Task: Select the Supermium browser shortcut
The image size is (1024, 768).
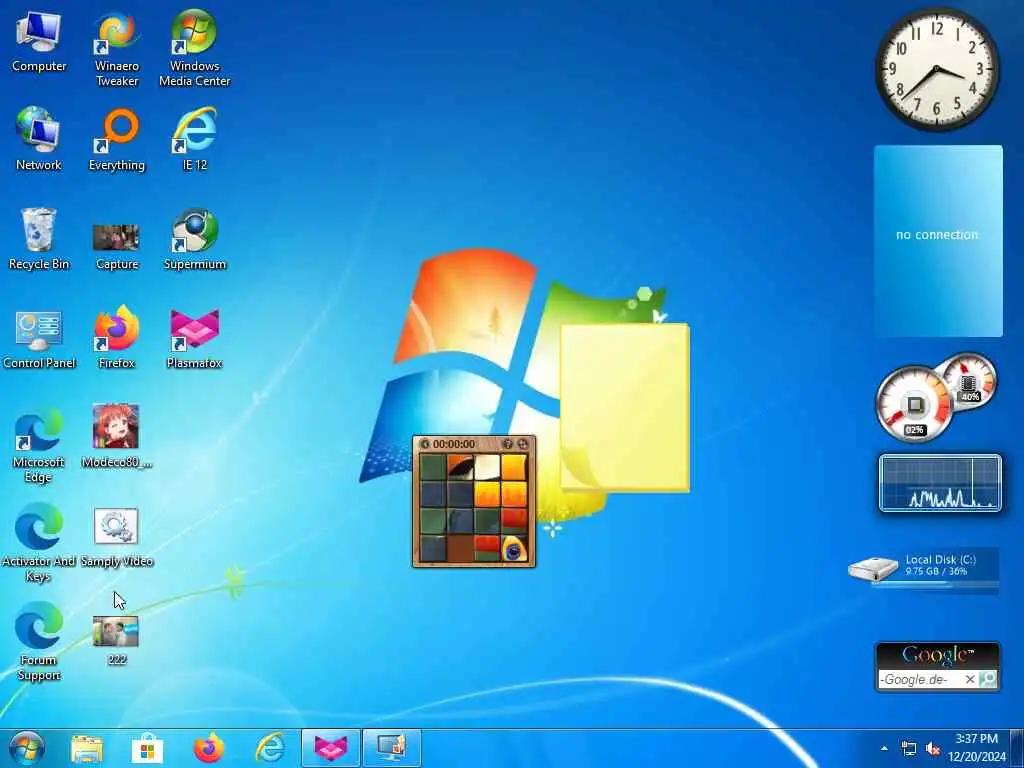Action: tap(195, 239)
